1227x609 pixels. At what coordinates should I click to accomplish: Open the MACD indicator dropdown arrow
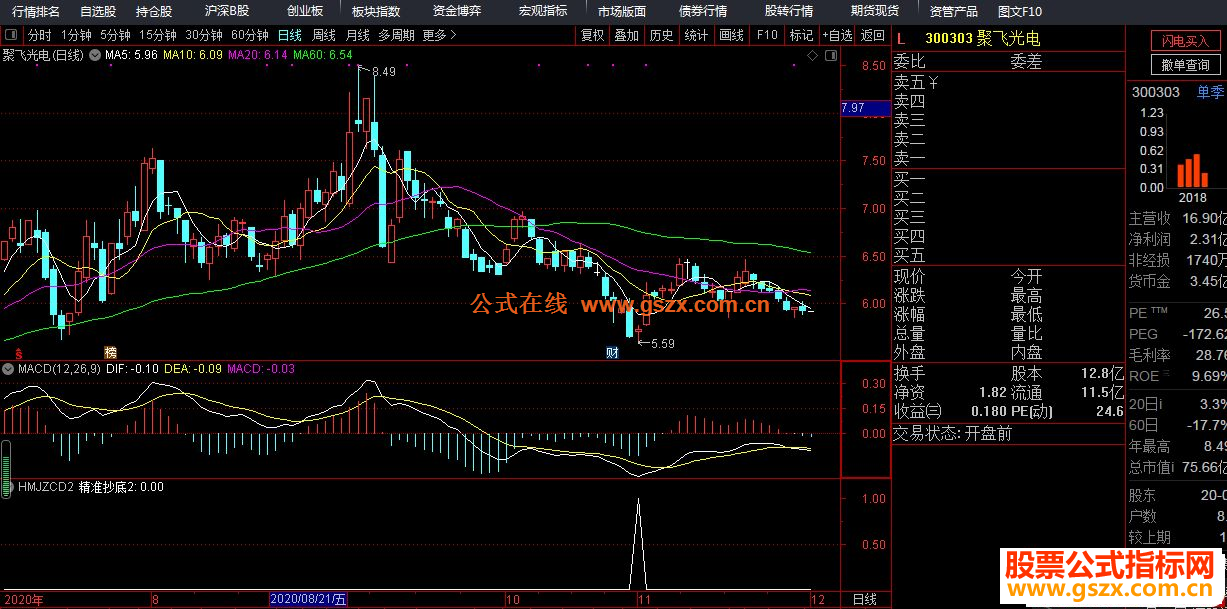pos(9,370)
